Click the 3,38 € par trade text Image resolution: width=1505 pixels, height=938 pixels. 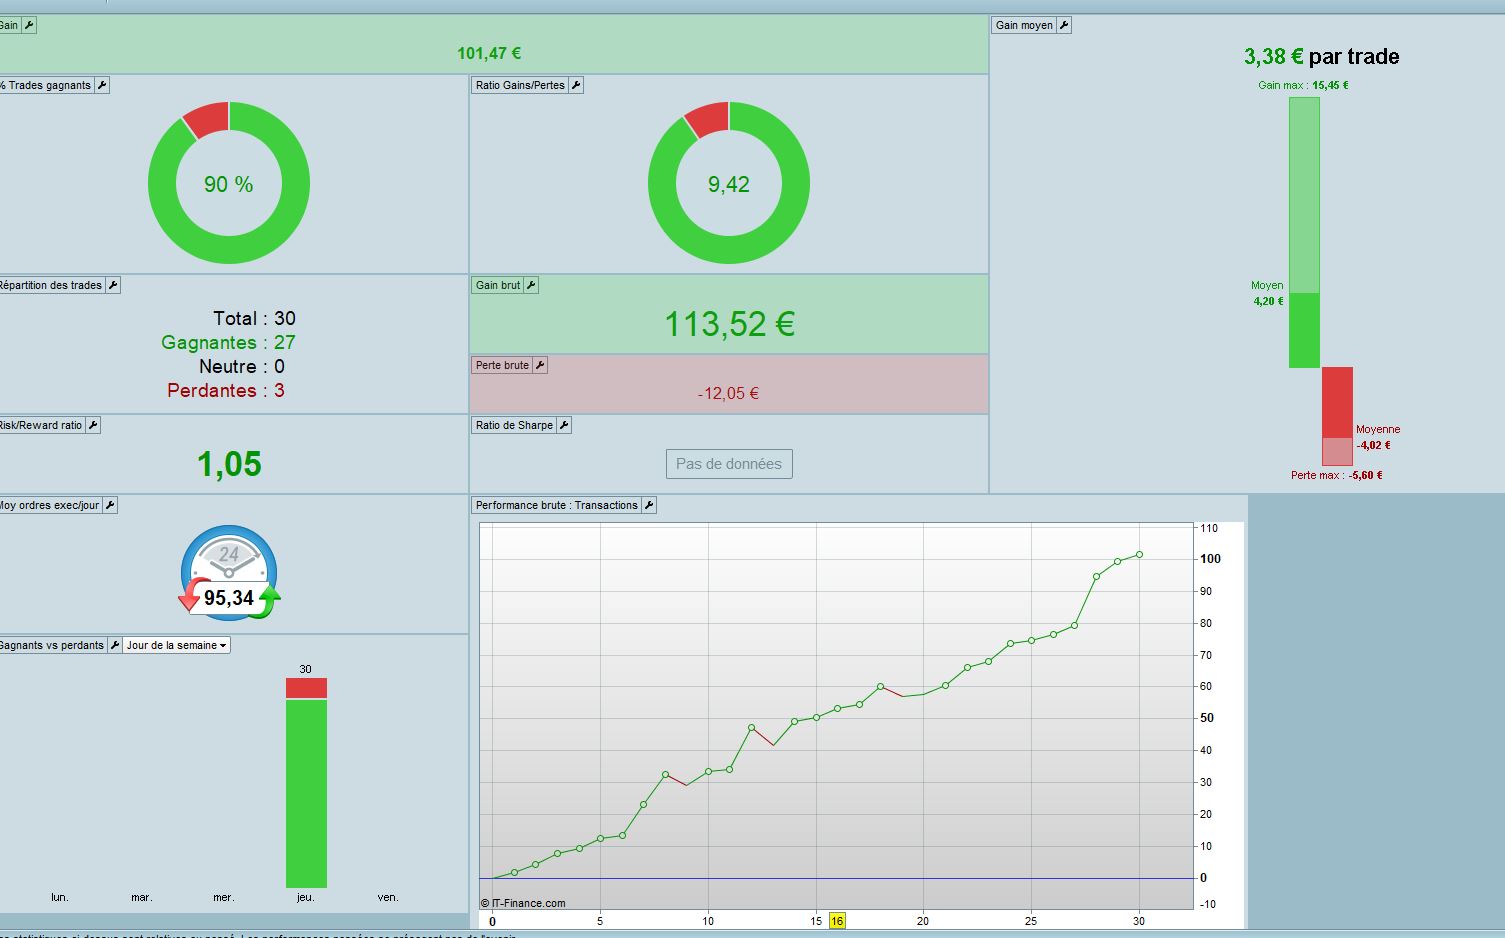1321,57
